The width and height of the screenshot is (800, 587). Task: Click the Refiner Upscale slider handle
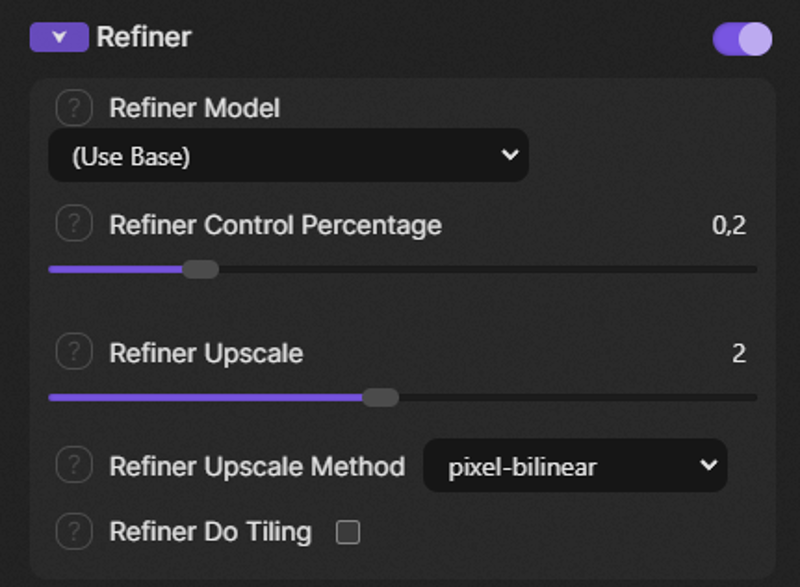click(380, 397)
